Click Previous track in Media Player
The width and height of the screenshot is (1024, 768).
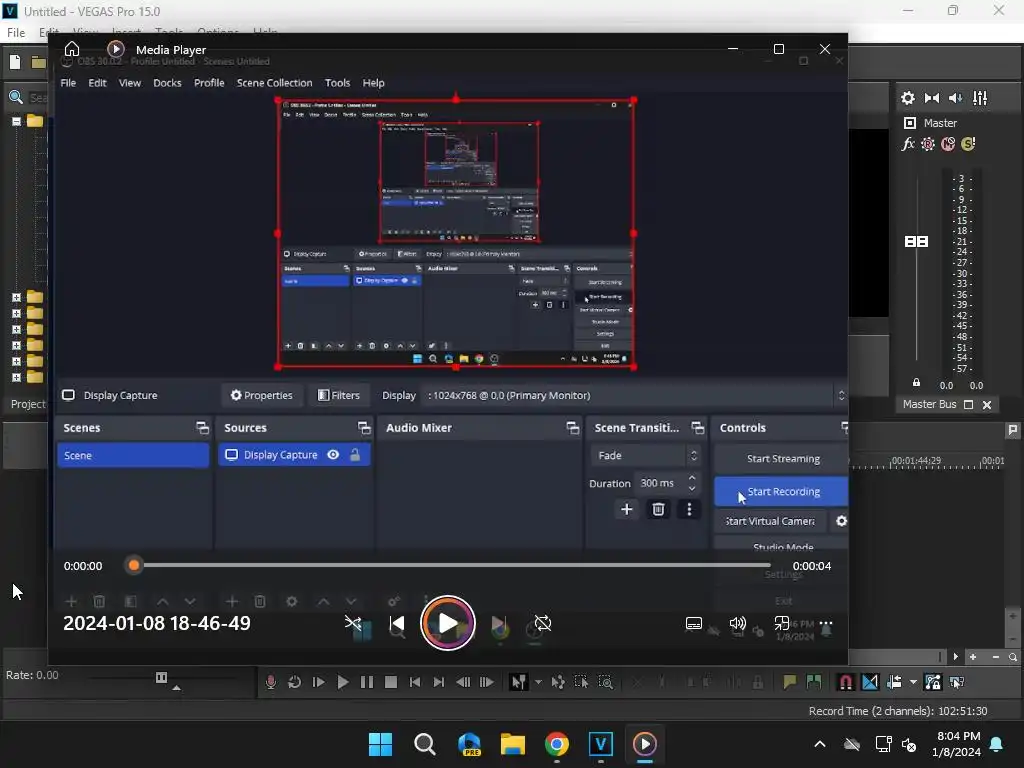pyautogui.click(x=397, y=624)
